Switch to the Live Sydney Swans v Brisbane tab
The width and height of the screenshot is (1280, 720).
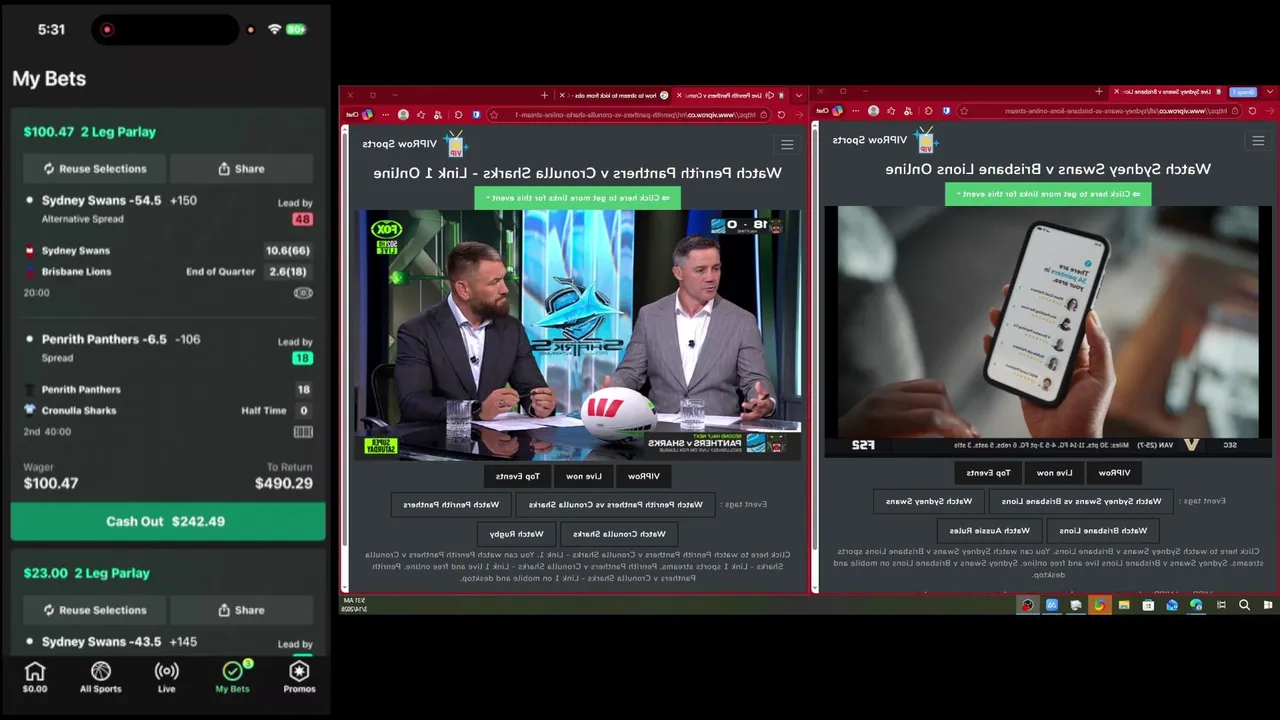coord(1169,92)
